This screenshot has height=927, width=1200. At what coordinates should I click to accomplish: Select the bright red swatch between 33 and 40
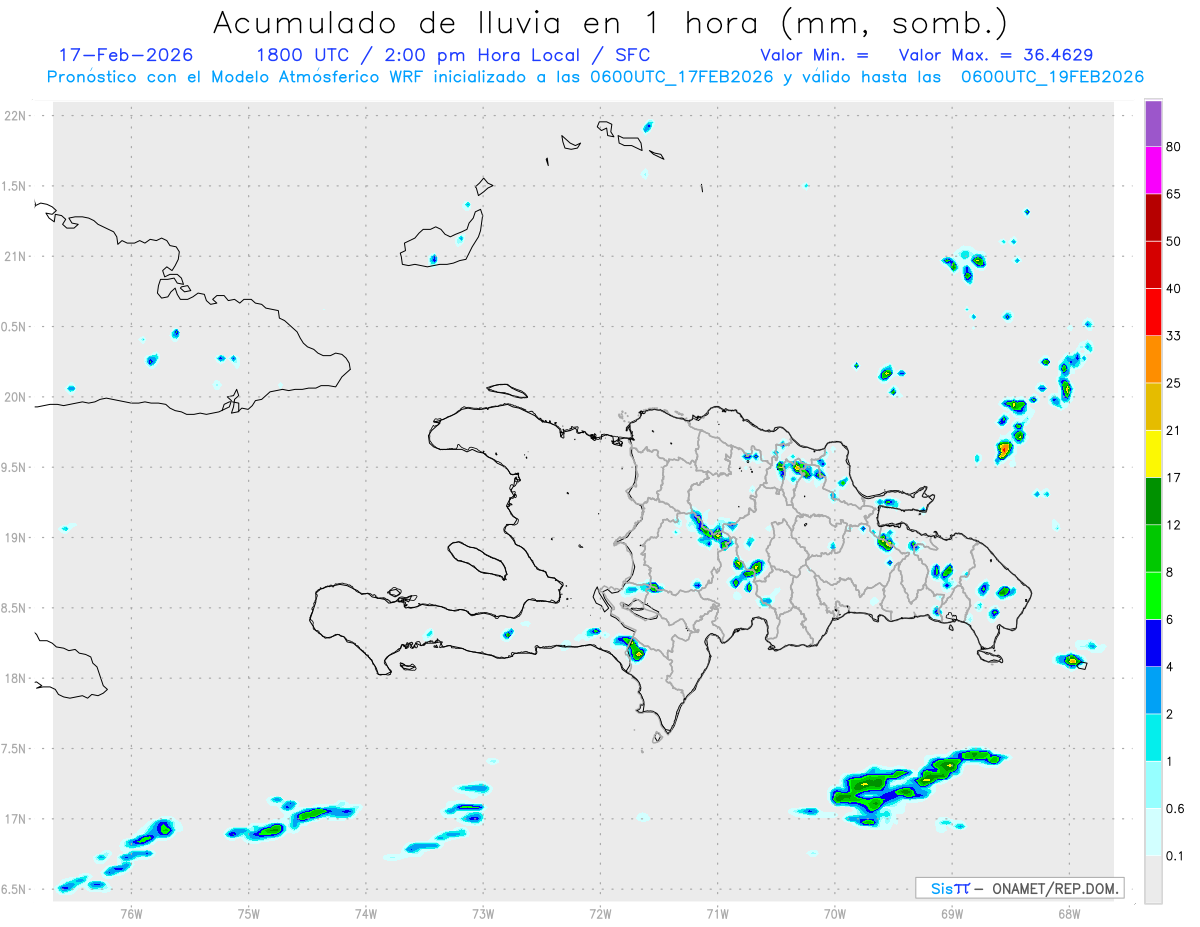1153,312
